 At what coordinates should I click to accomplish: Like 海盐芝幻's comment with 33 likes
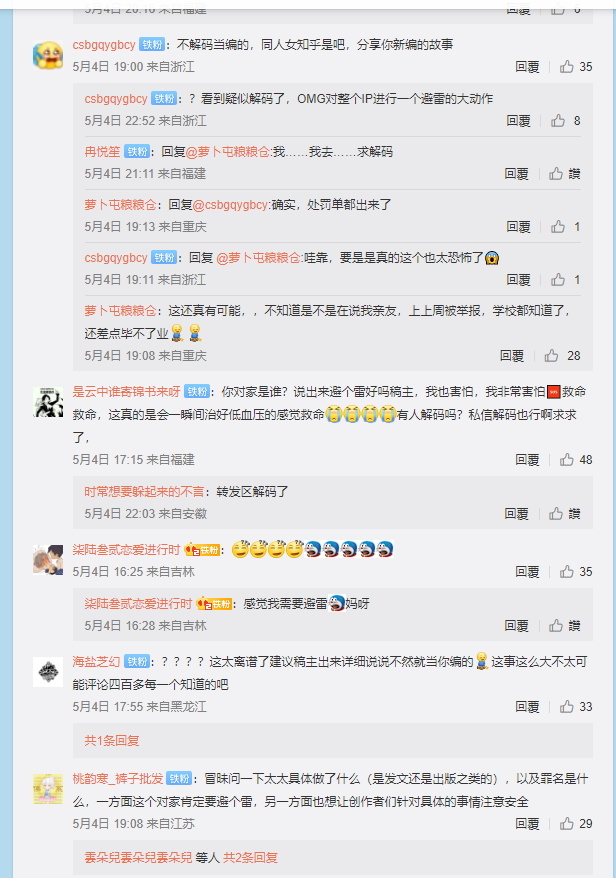pyautogui.click(x=576, y=707)
